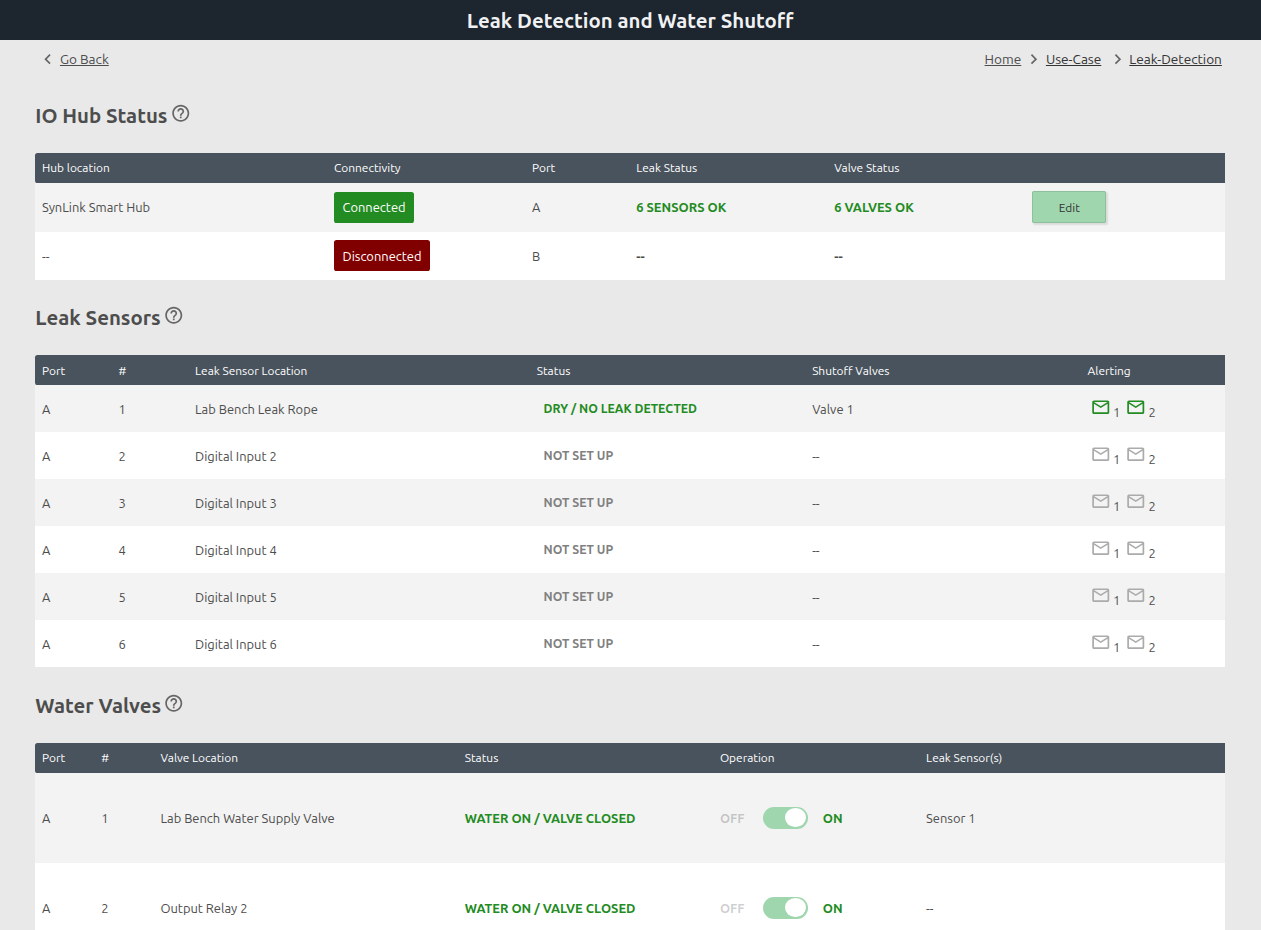The image size is (1261, 930).
Task: Click NOT SET UP status of Digital Input 2
Action: coord(578,455)
